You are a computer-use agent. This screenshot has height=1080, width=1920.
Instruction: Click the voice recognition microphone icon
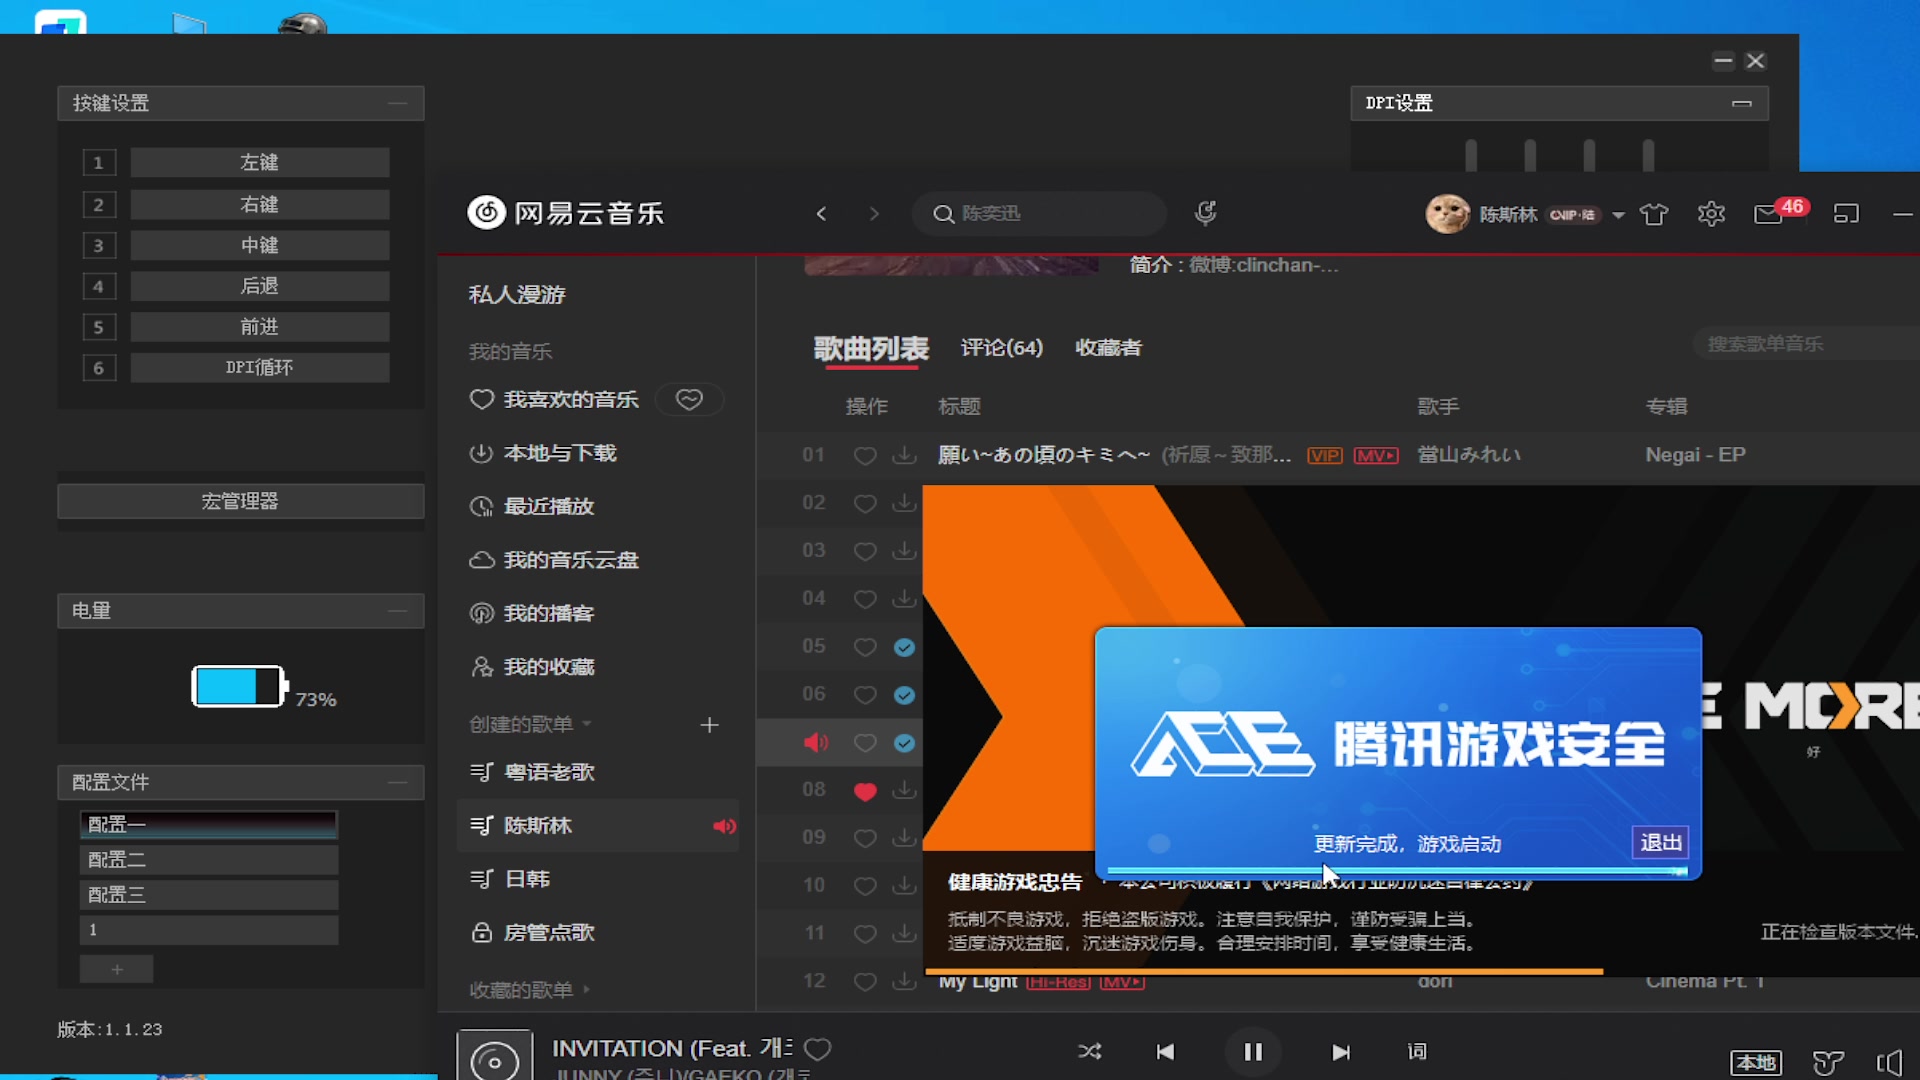click(x=1206, y=212)
